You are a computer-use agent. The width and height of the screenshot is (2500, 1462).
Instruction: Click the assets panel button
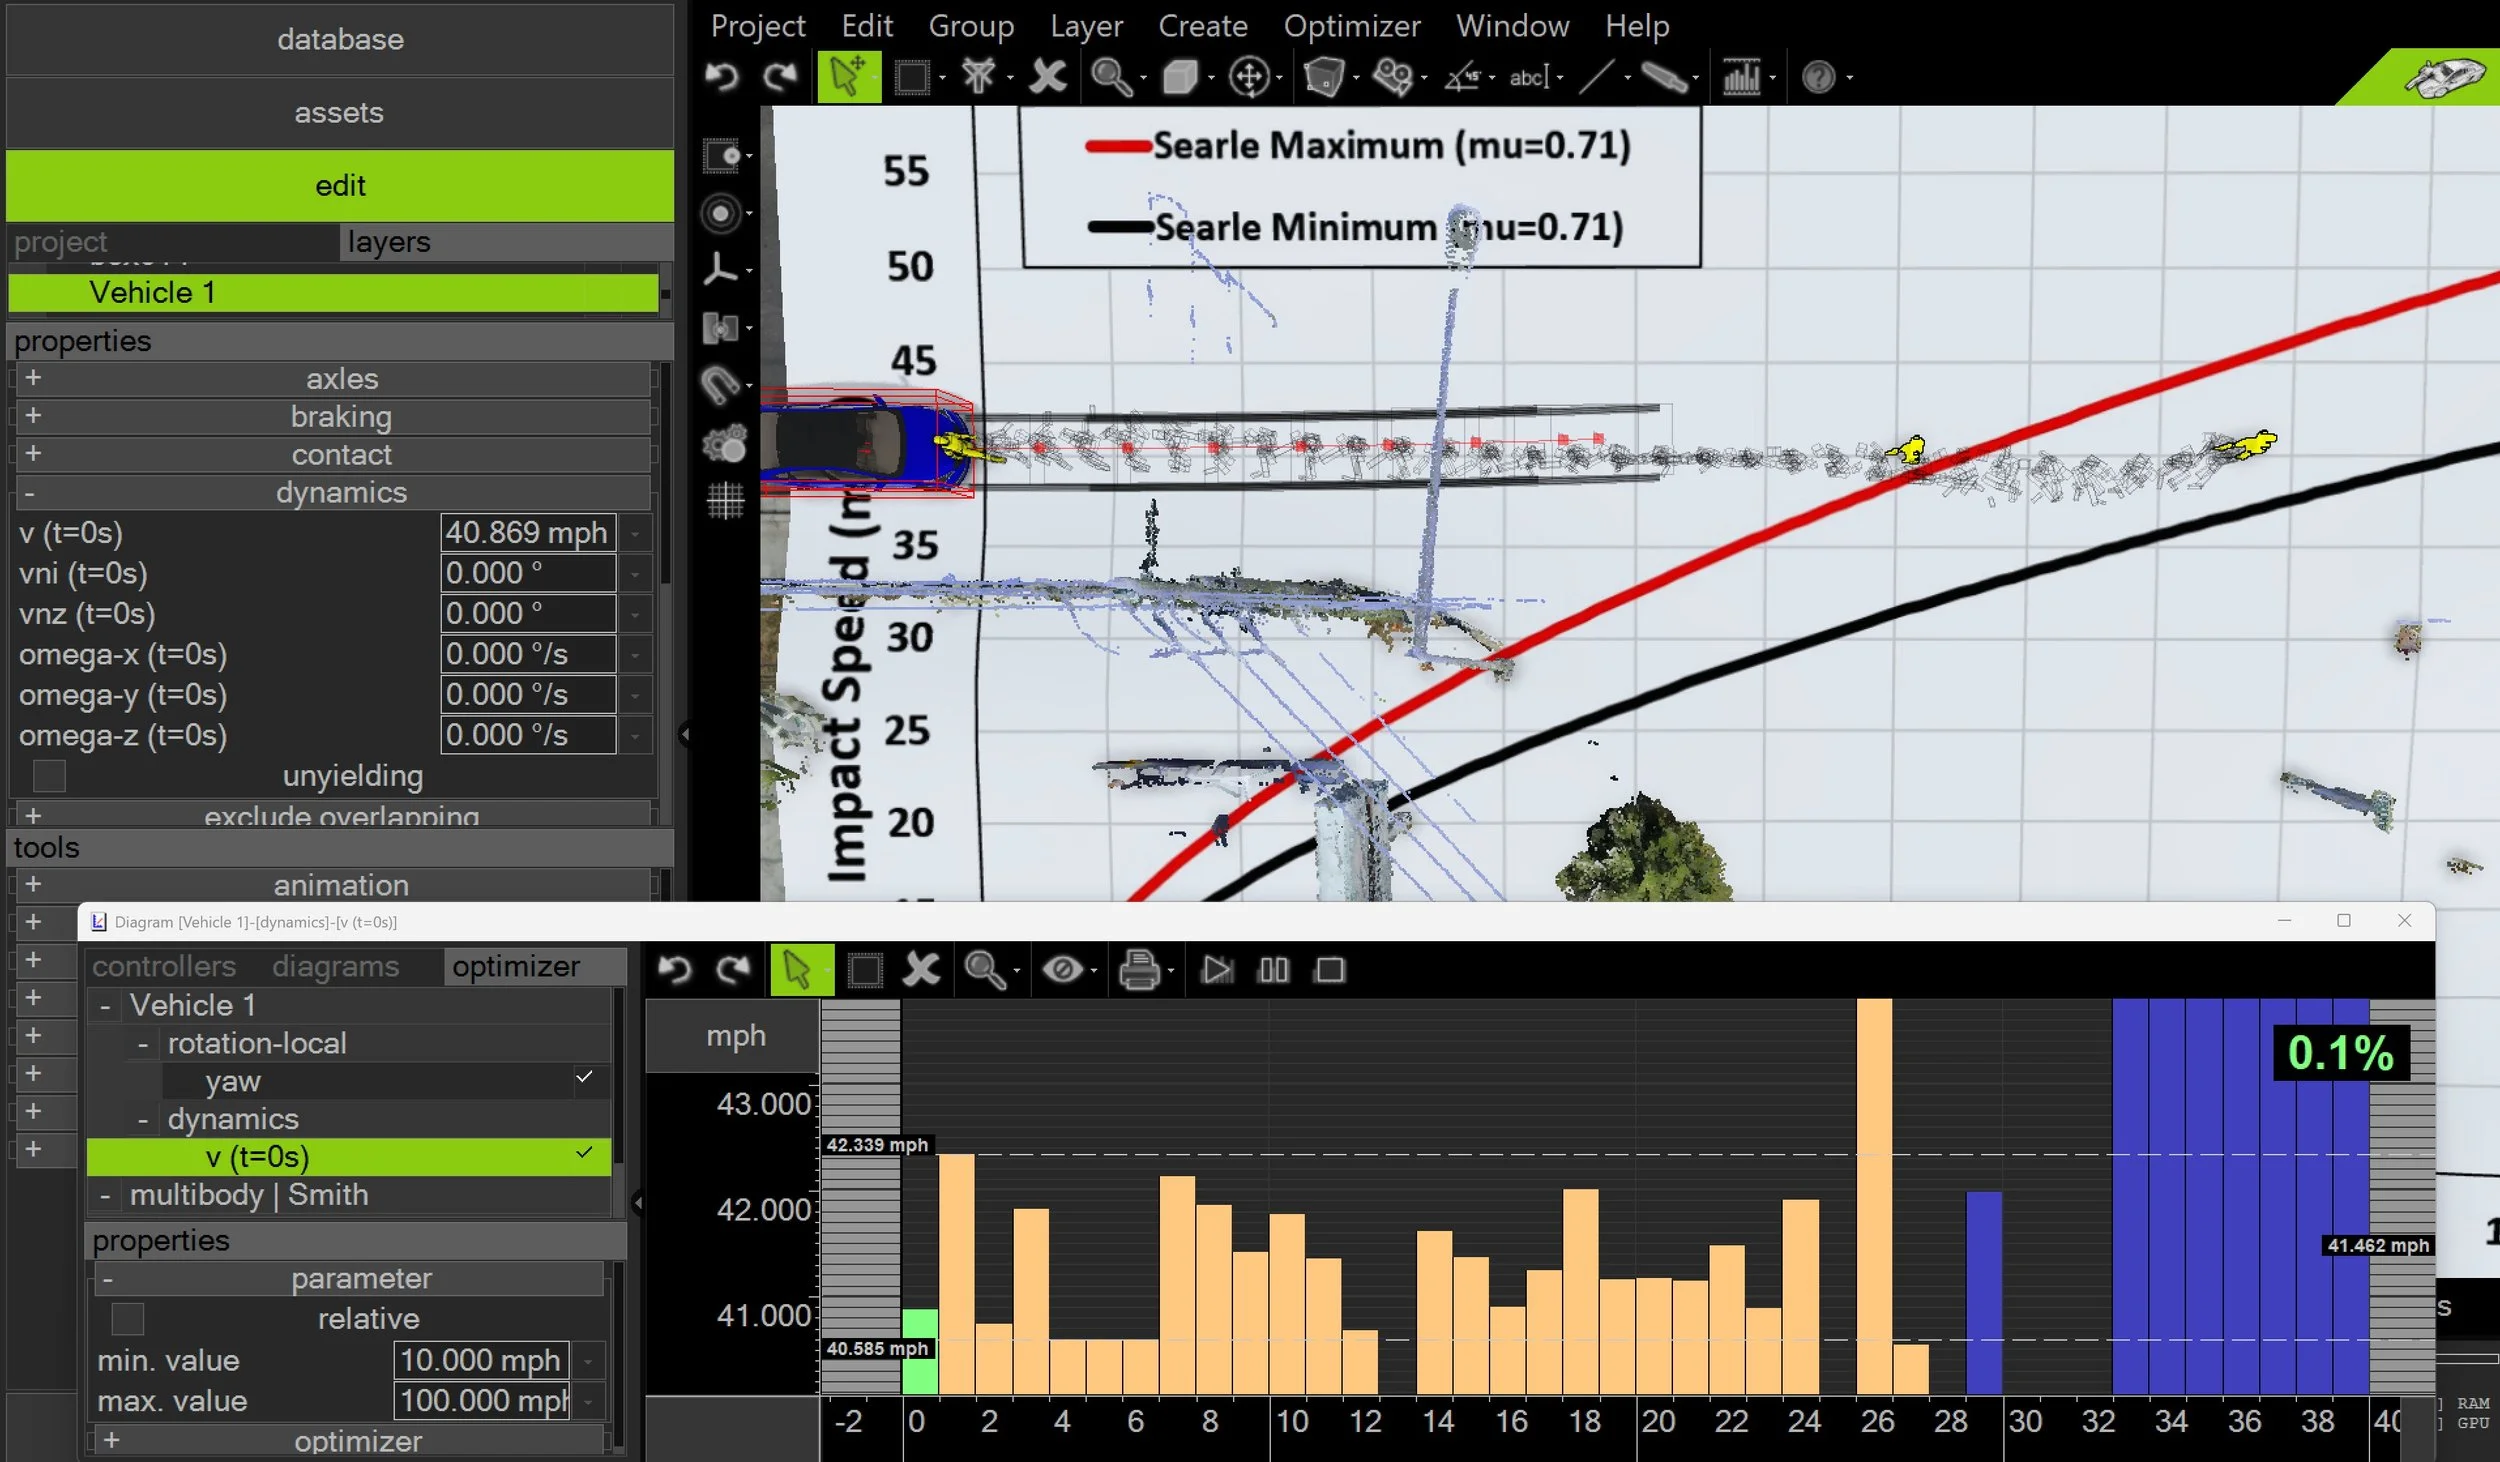340,113
